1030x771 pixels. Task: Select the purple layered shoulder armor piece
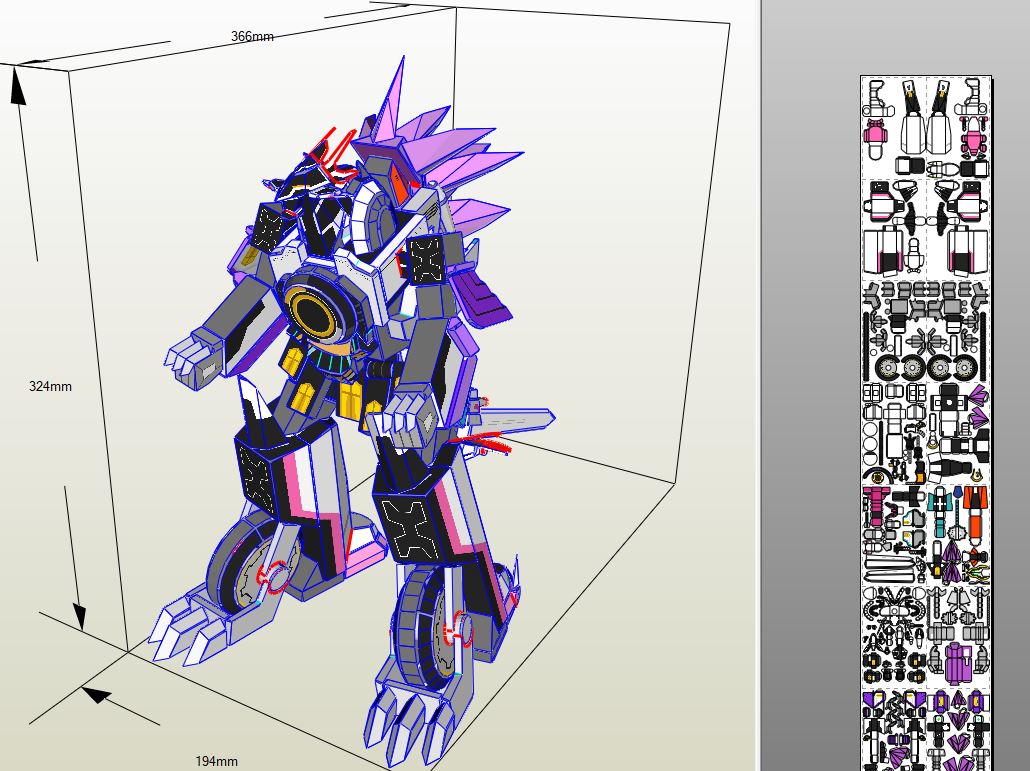[x=480, y=299]
